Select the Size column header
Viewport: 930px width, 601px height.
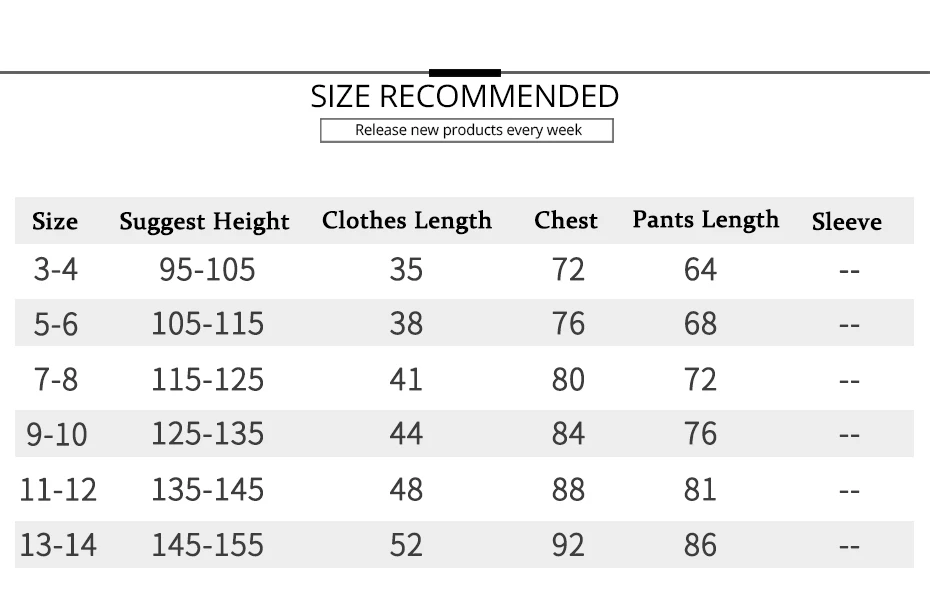coord(55,221)
